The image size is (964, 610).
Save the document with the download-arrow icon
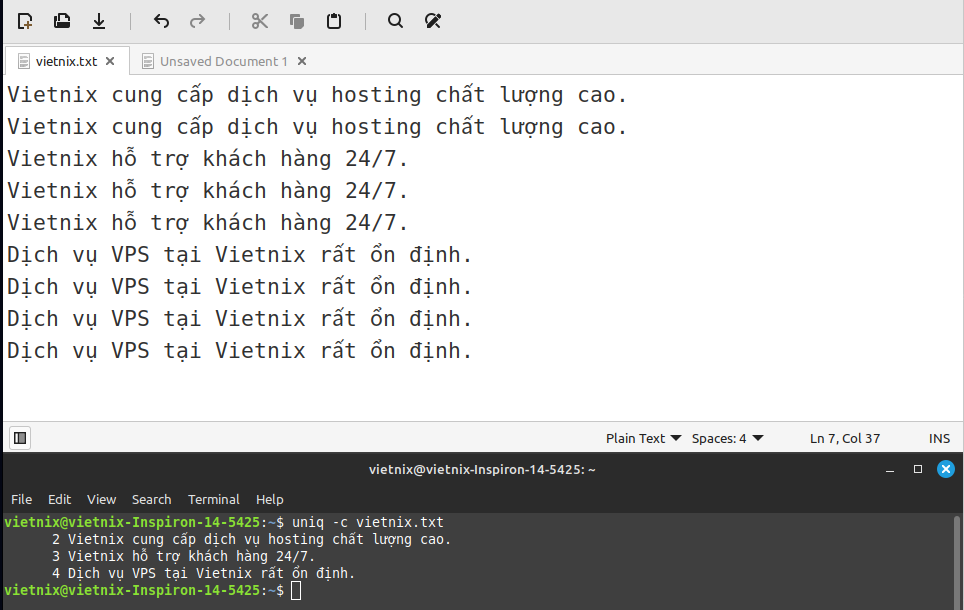[x=99, y=21]
